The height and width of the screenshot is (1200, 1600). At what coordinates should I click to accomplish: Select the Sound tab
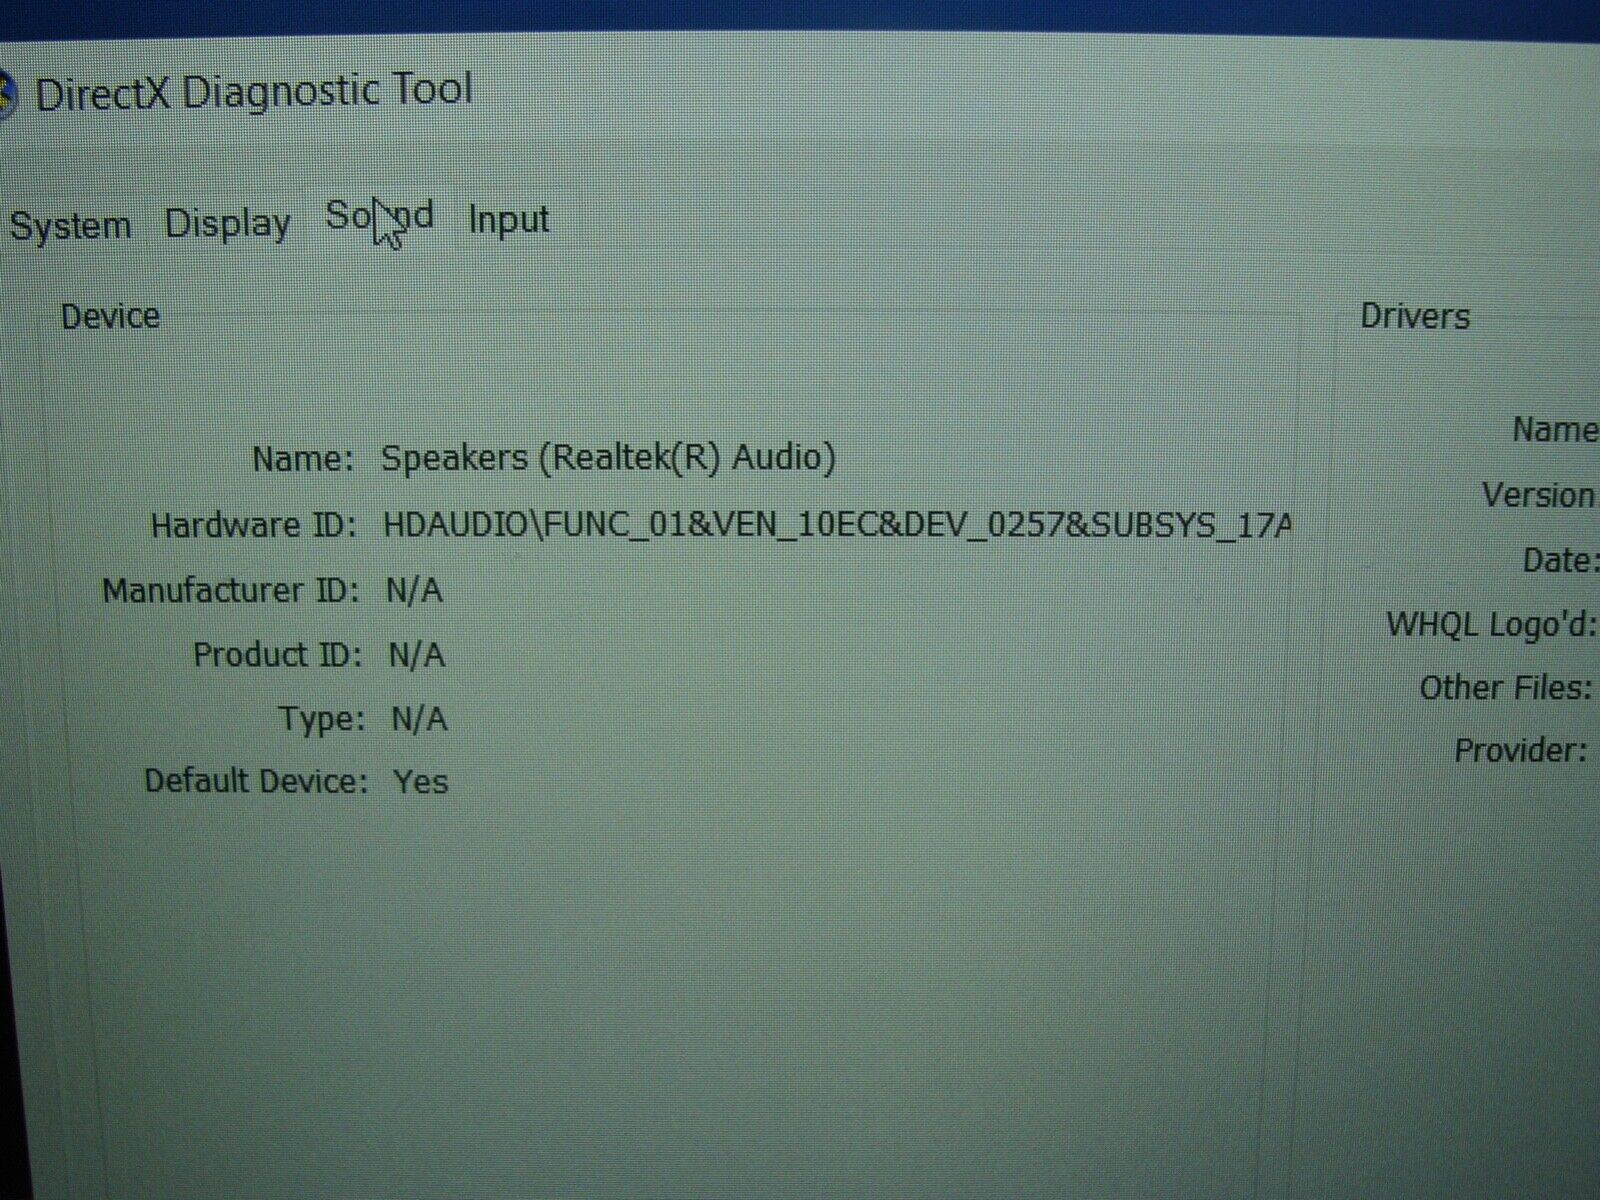[380, 216]
